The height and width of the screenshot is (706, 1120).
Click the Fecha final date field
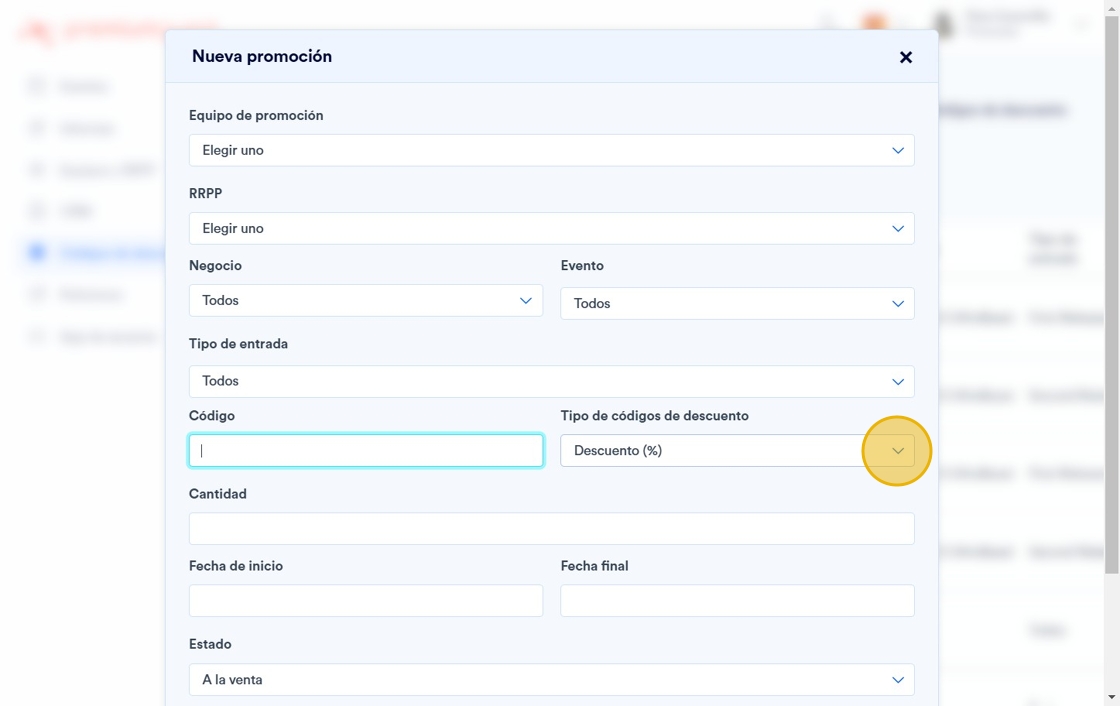click(x=737, y=601)
